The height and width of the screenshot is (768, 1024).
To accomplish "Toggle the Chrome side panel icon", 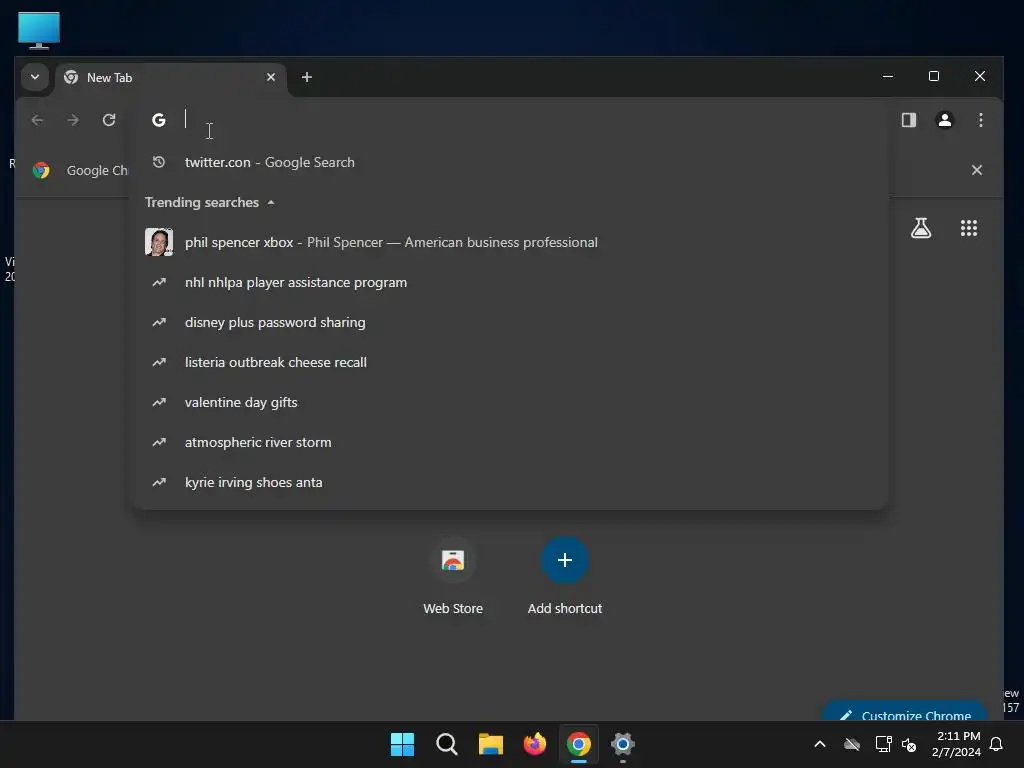I will click(908, 120).
